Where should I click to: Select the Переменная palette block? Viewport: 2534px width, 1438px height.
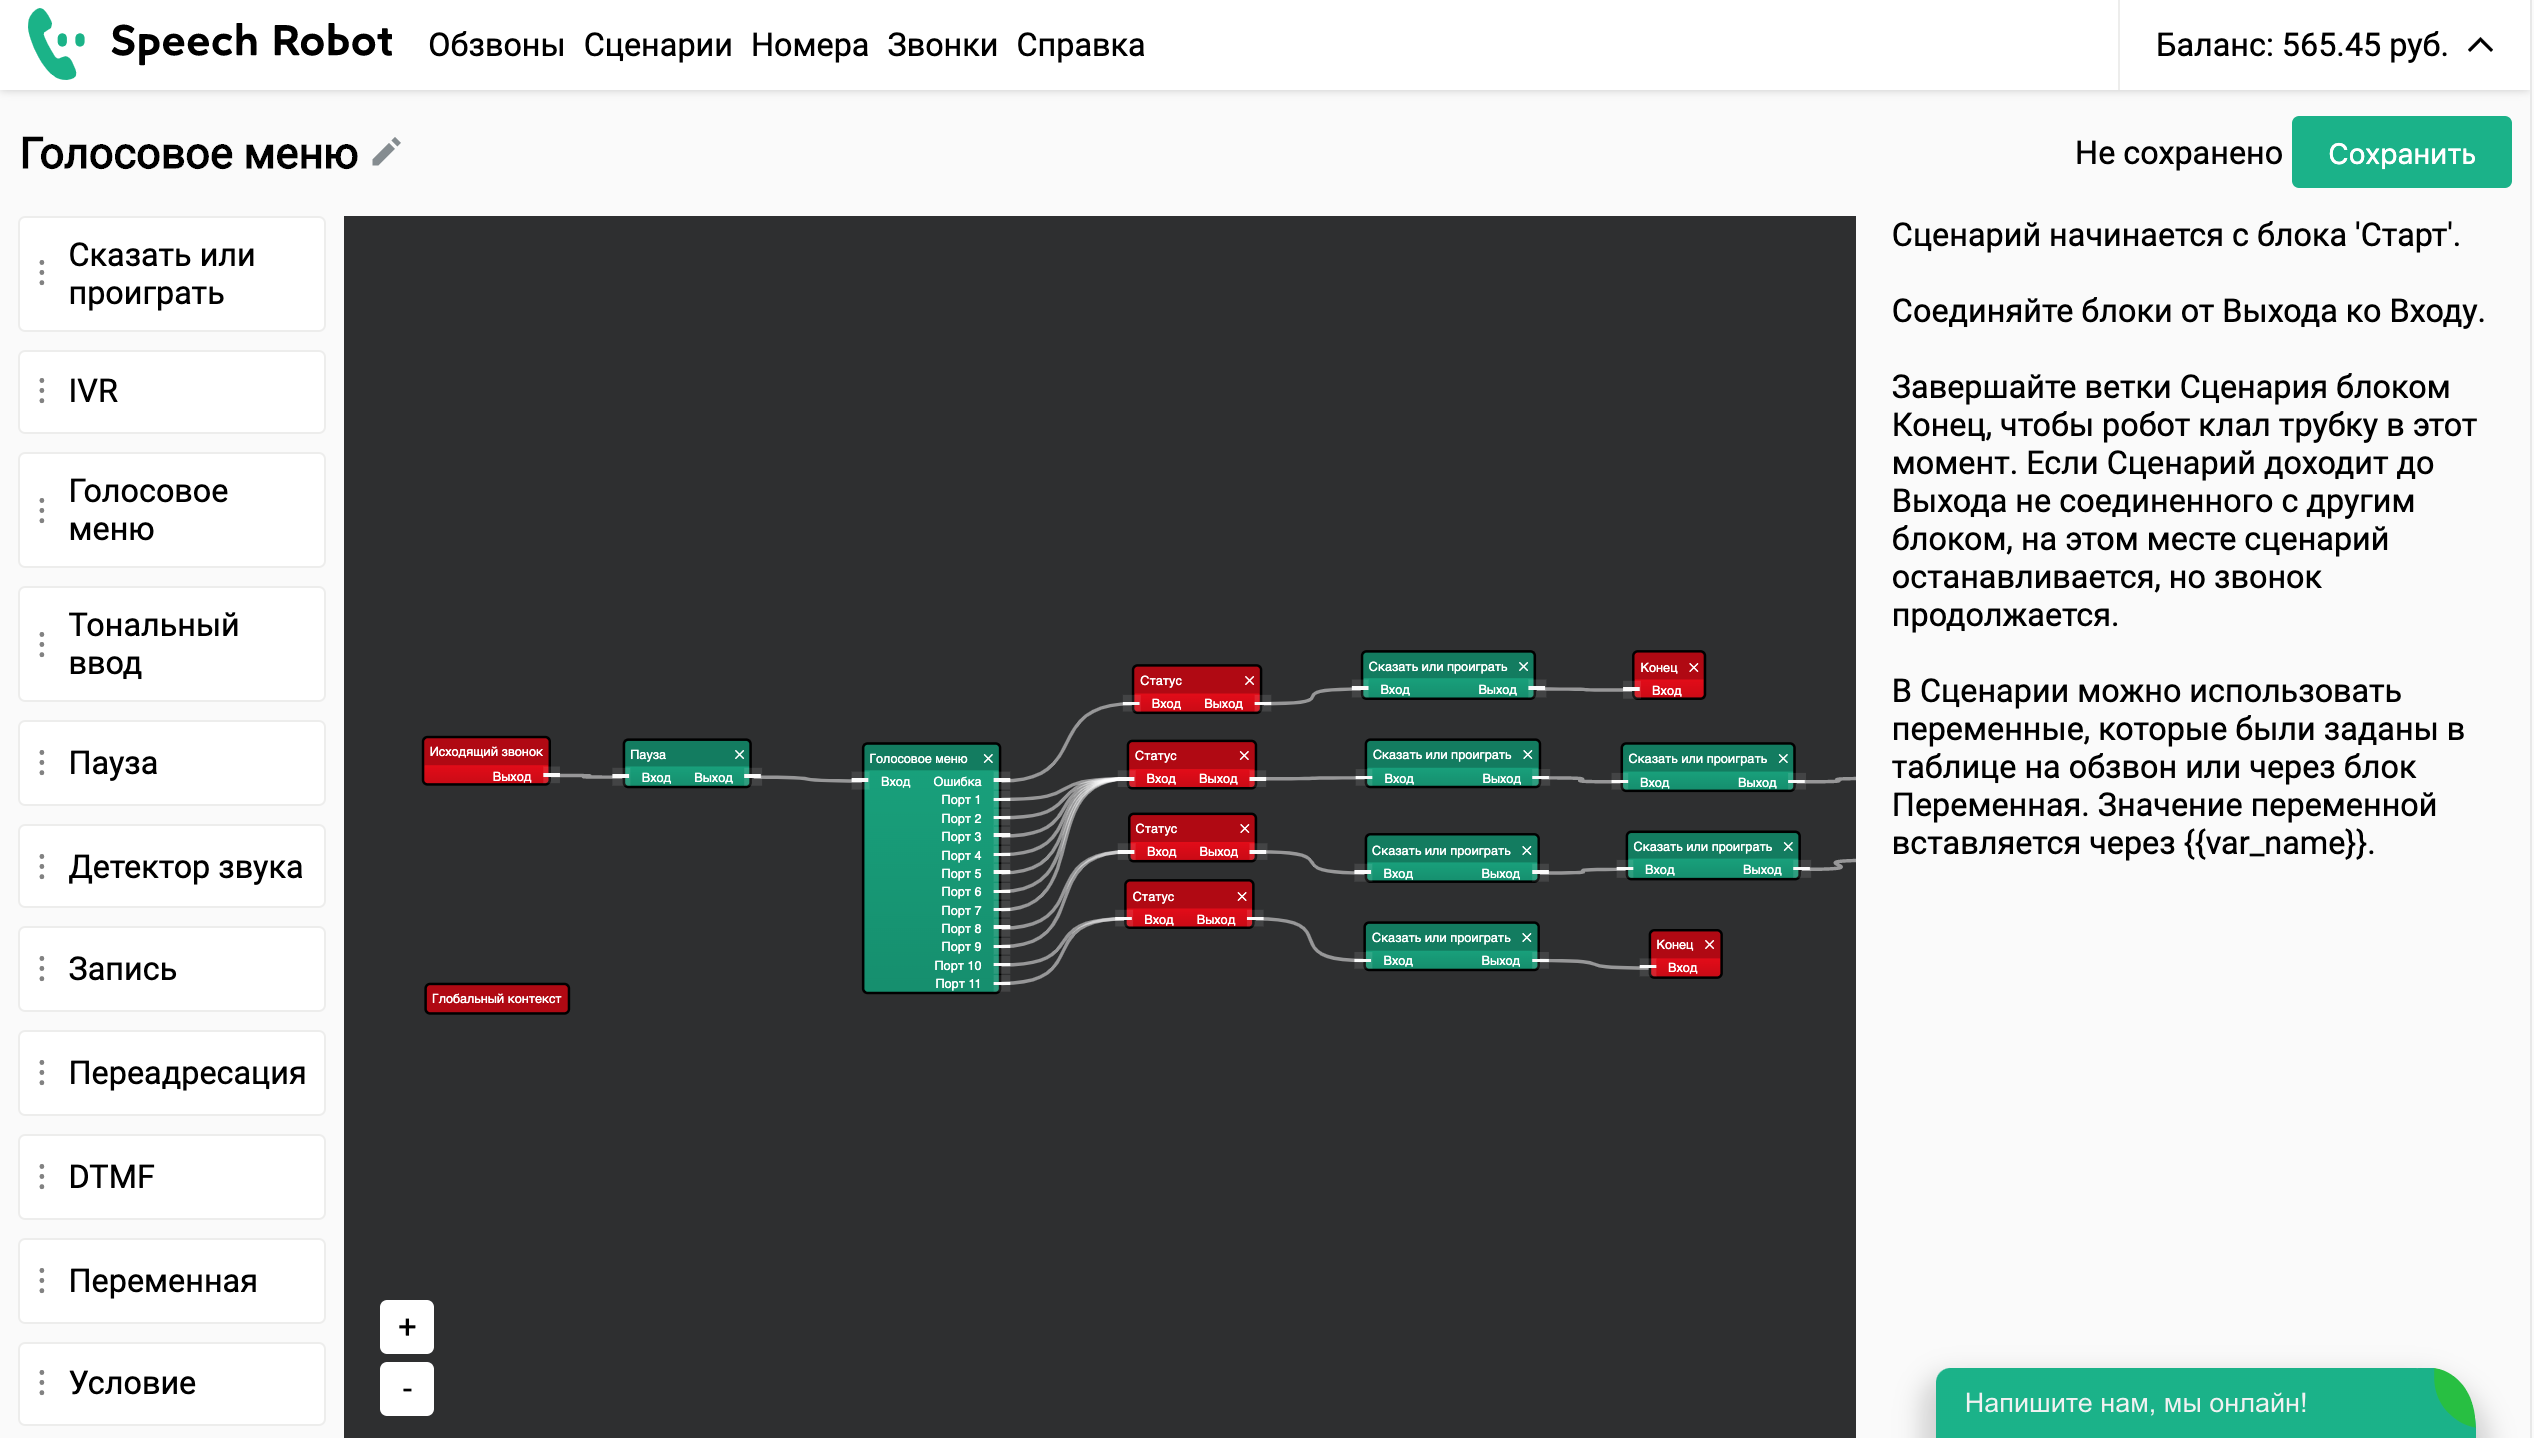(x=172, y=1281)
